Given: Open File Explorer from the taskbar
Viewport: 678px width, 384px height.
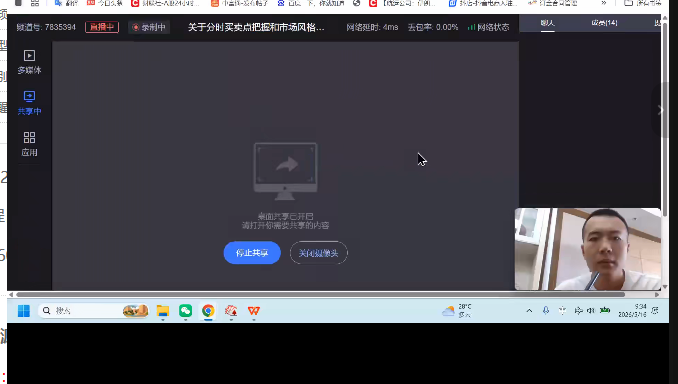Looking at the screenshot, I should point(163,310).
